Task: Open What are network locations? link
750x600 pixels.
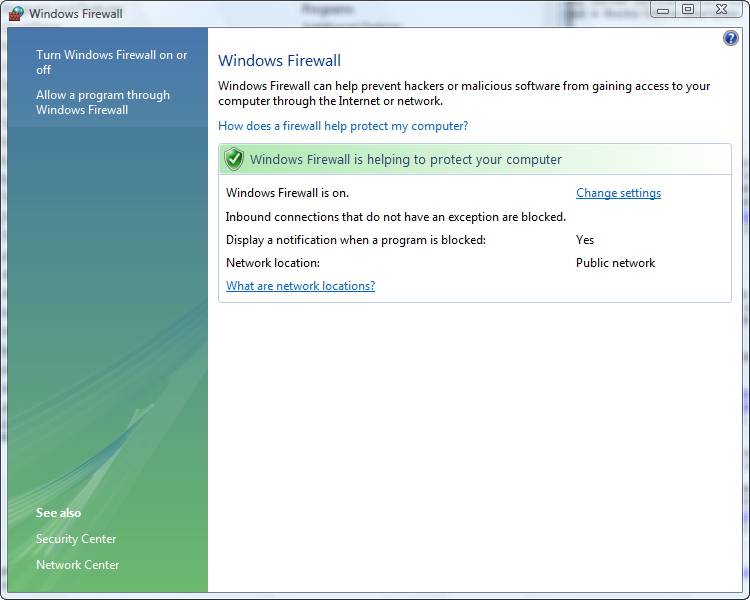Action: click(x=300, y=286)
